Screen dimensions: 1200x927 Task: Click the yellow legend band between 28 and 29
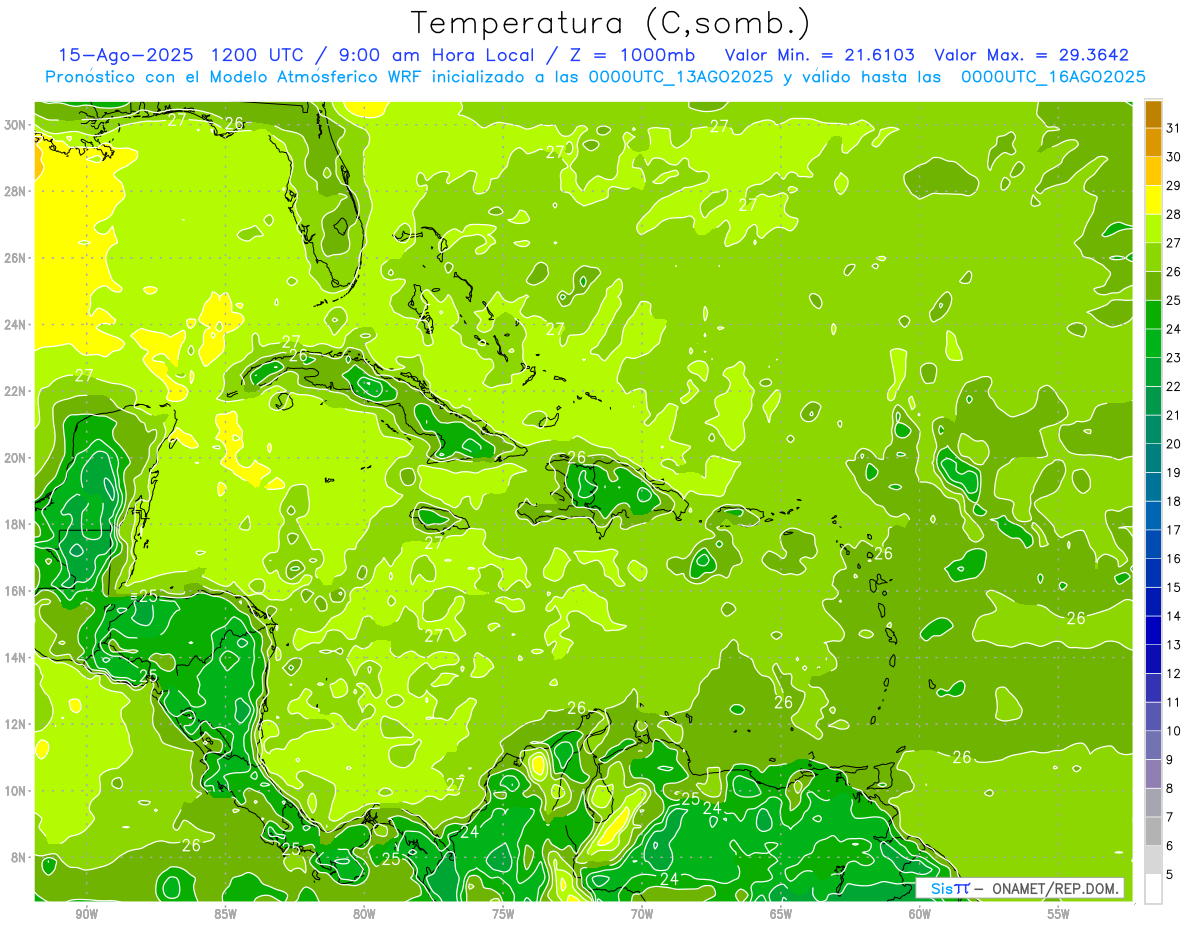[x=1153, y=200]
